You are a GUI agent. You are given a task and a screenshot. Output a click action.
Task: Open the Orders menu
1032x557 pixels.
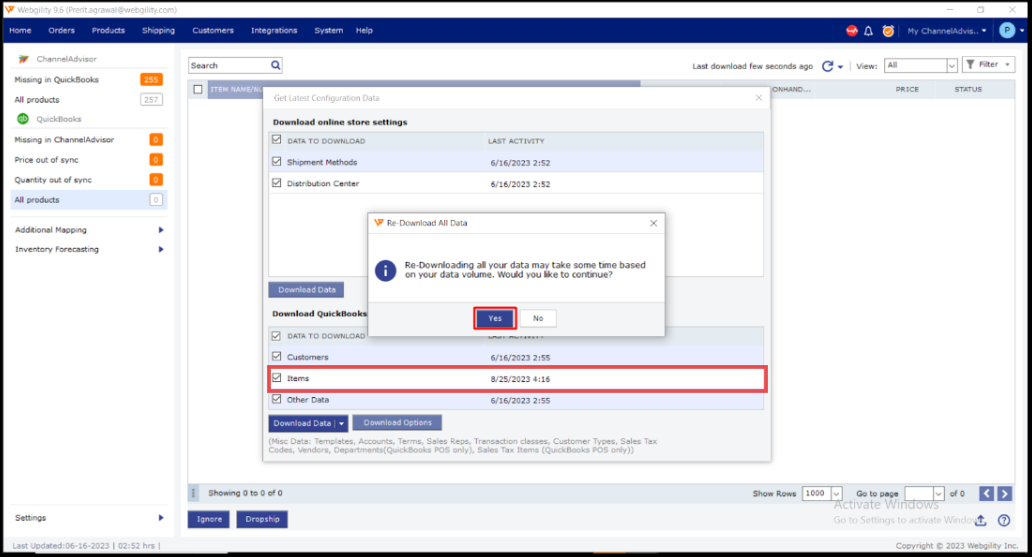[x=61, y=30]
